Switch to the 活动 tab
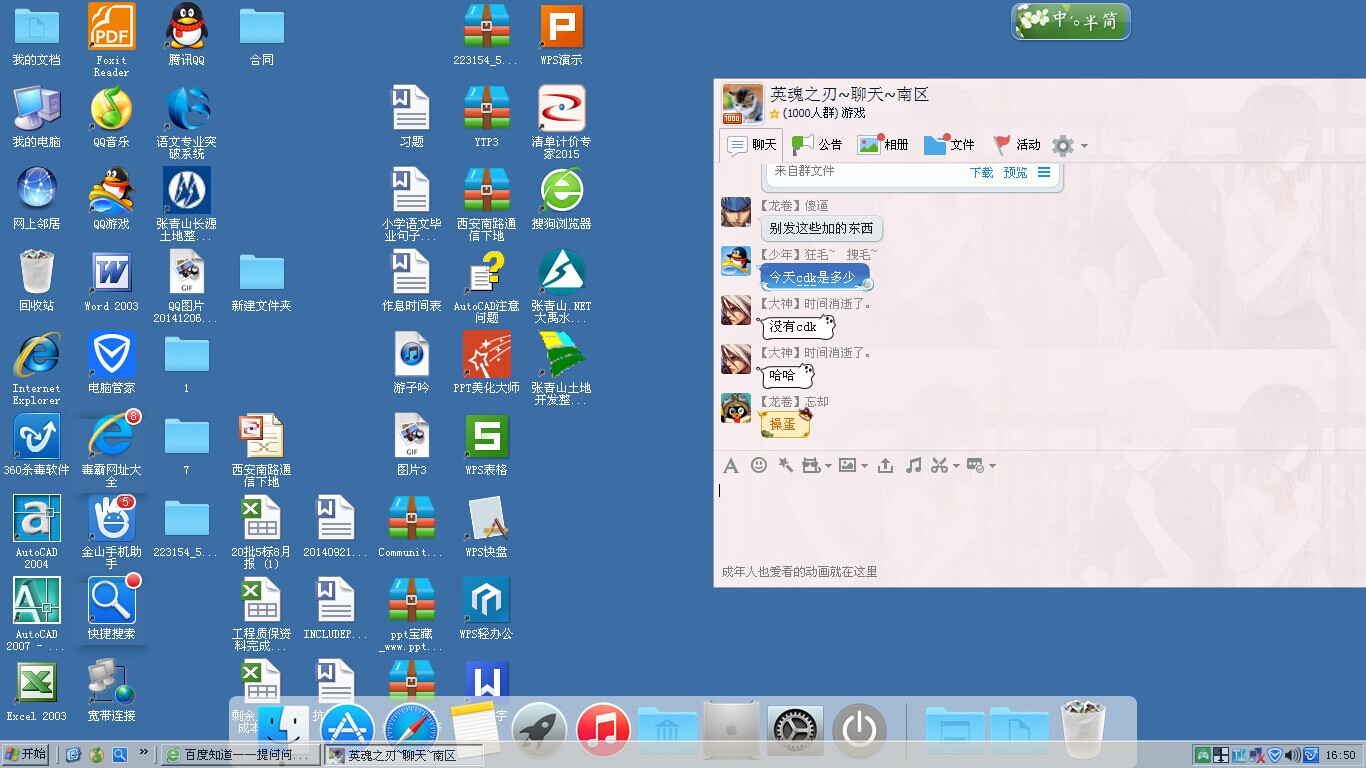 click(x=1016, y=145)
